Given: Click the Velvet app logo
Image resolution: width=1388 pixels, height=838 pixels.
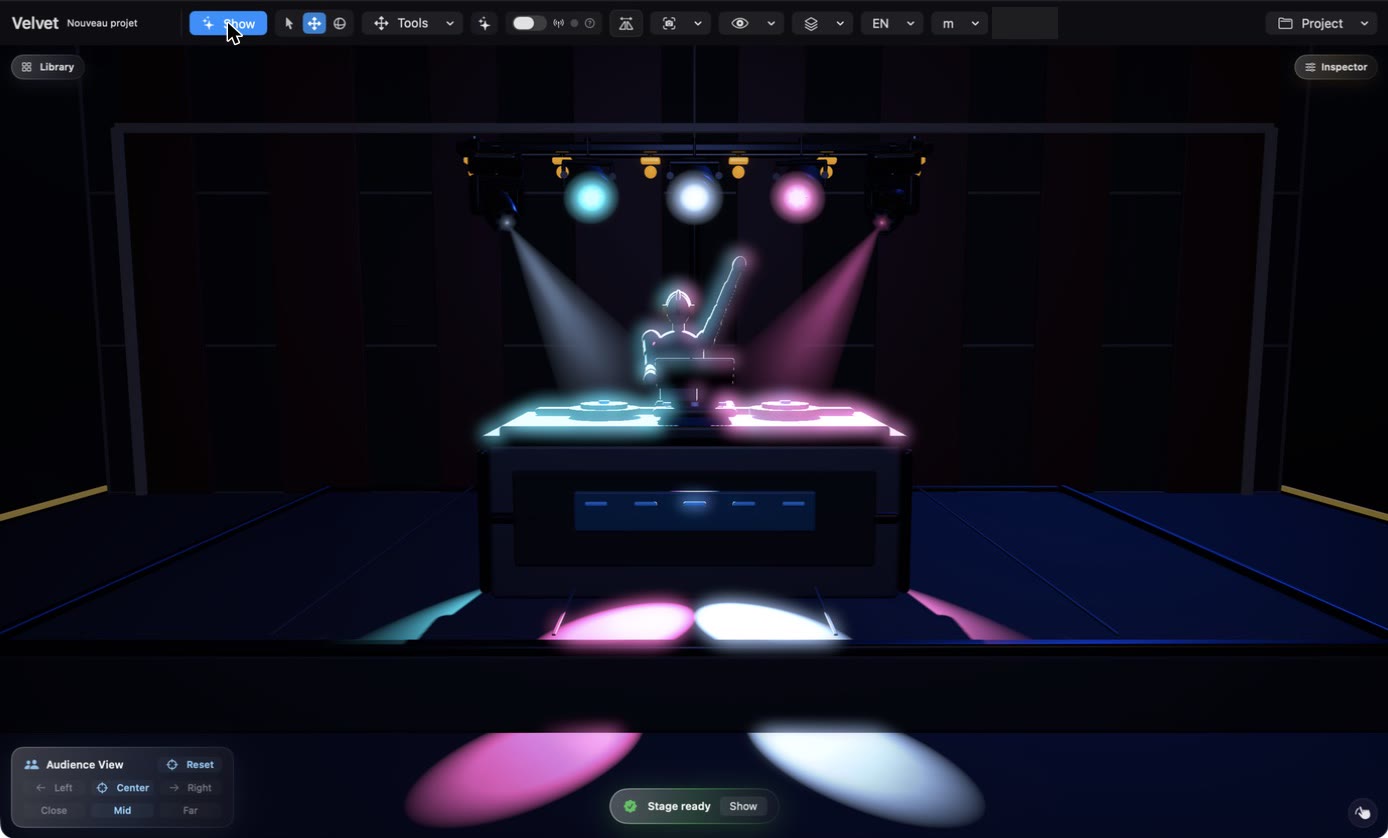Looking at the screenshot, I should (x=35, y=23).
